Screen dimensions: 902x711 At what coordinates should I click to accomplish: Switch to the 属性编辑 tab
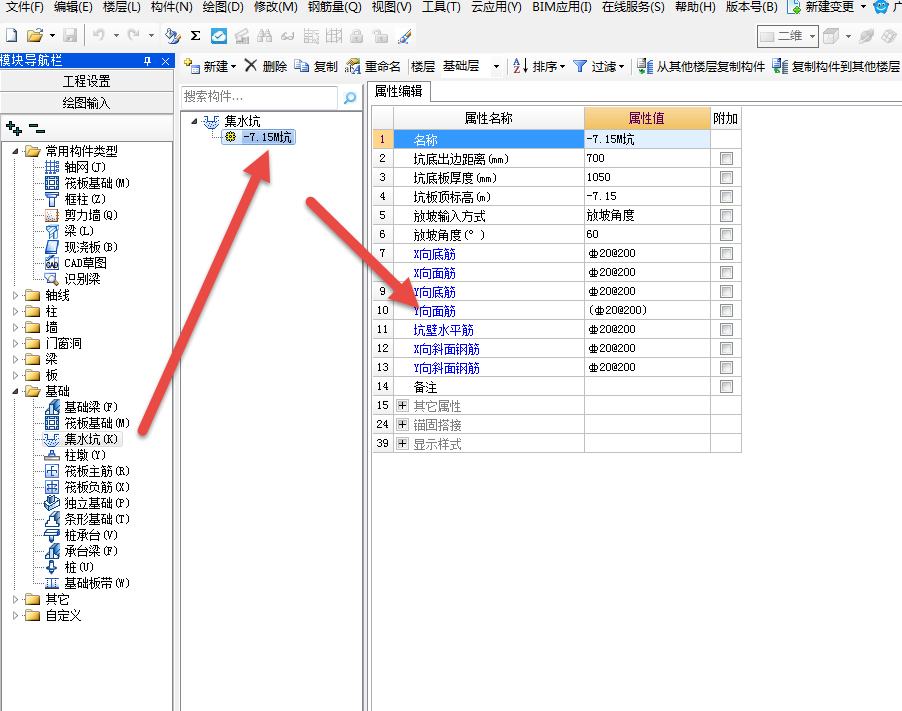click(x=399, y=91)
